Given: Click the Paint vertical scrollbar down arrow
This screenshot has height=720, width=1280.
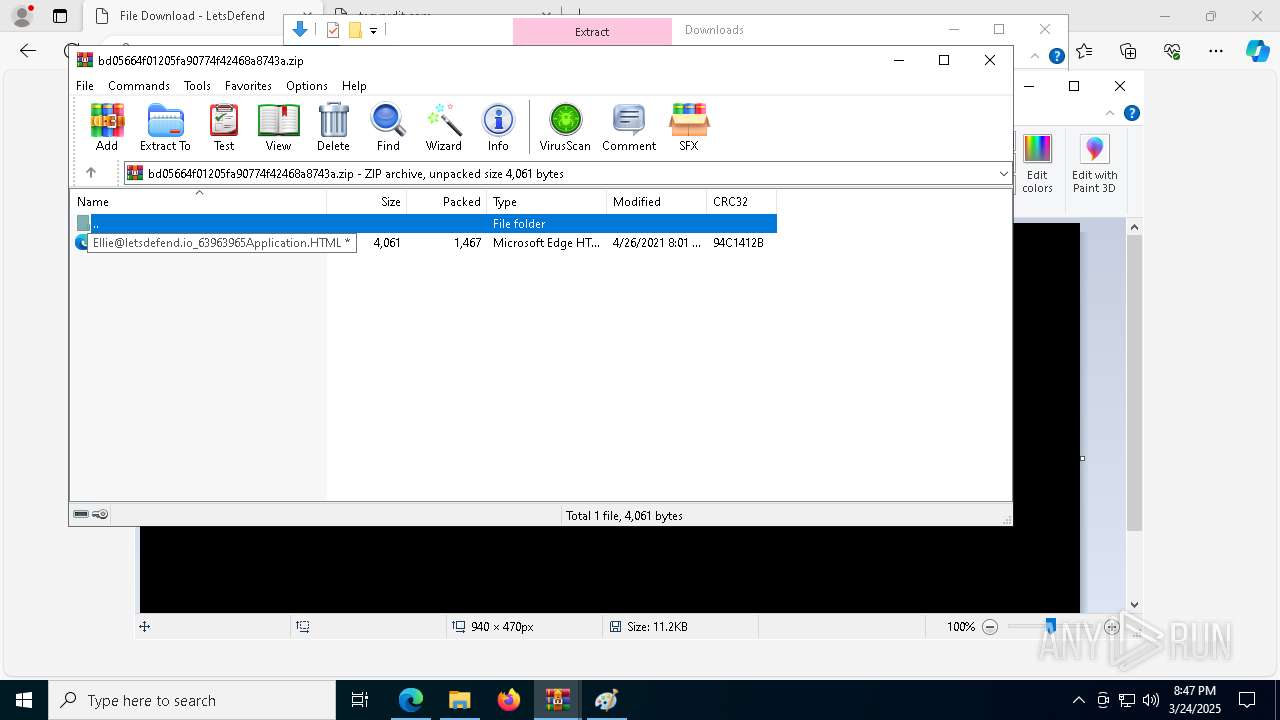Looking at the screenshot, I should click(x=1134, y=604).
